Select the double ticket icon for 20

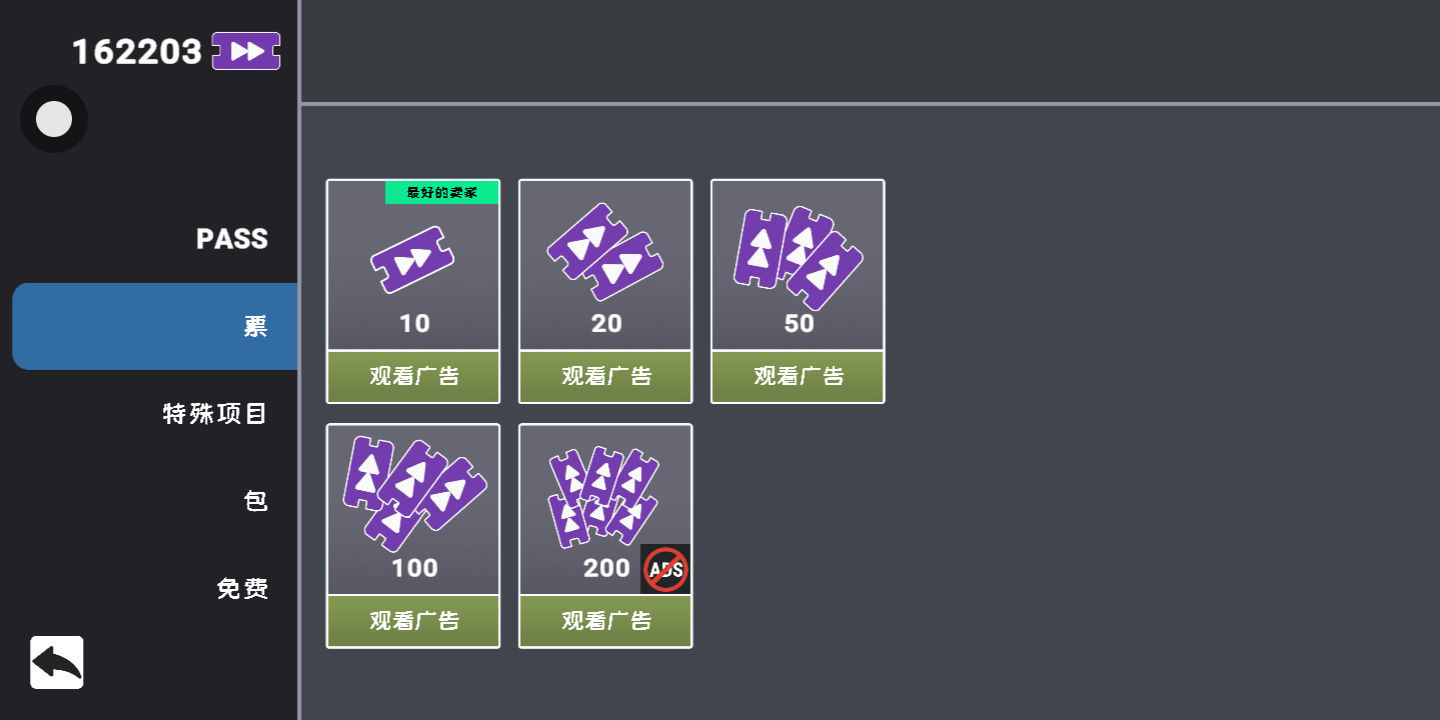tap(605, 252)
